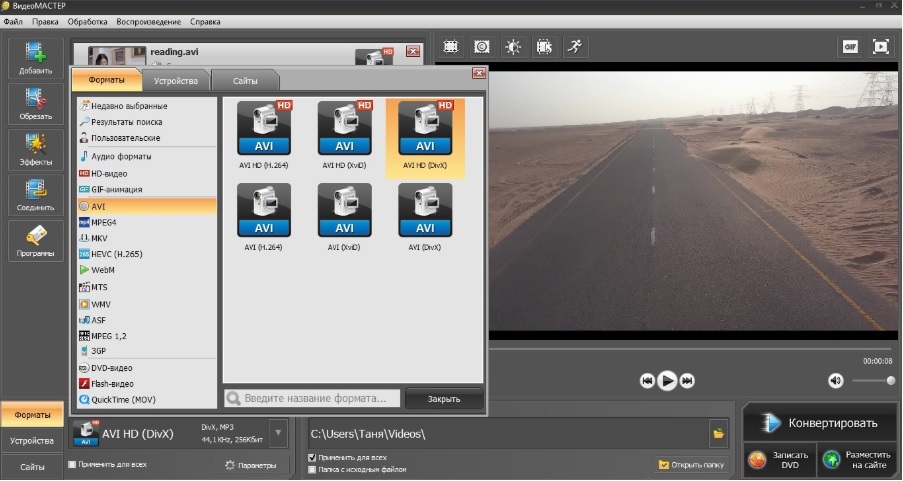Open the GIF creation tool
Viewport: 903px width, 481px height.
pyautogui.click(x=850, y=46)
